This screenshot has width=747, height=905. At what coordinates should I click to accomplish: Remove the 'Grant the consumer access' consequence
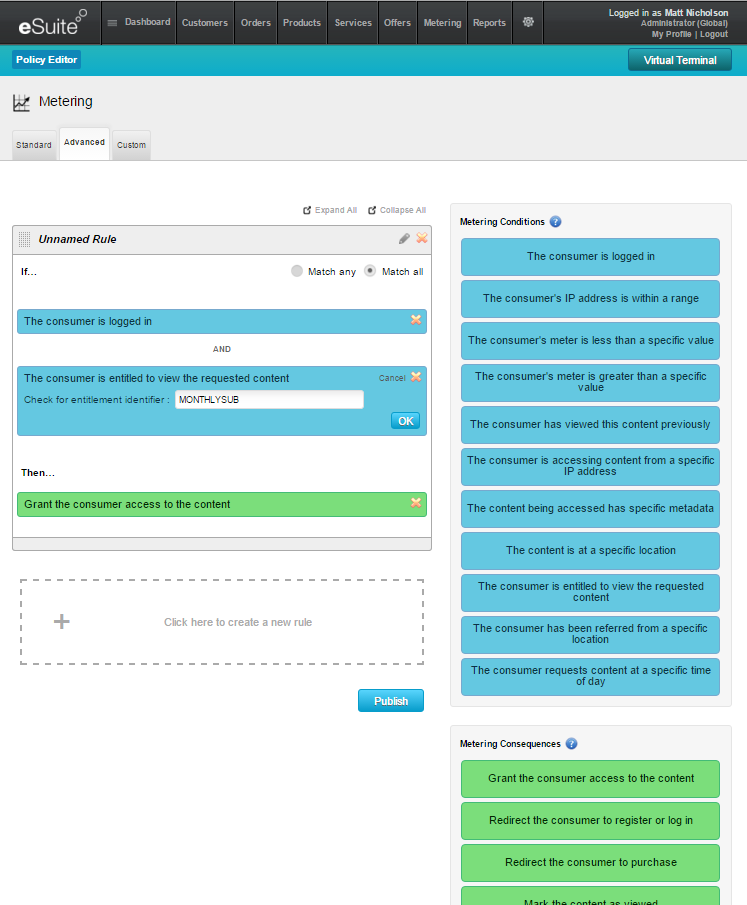pos(416,503)
